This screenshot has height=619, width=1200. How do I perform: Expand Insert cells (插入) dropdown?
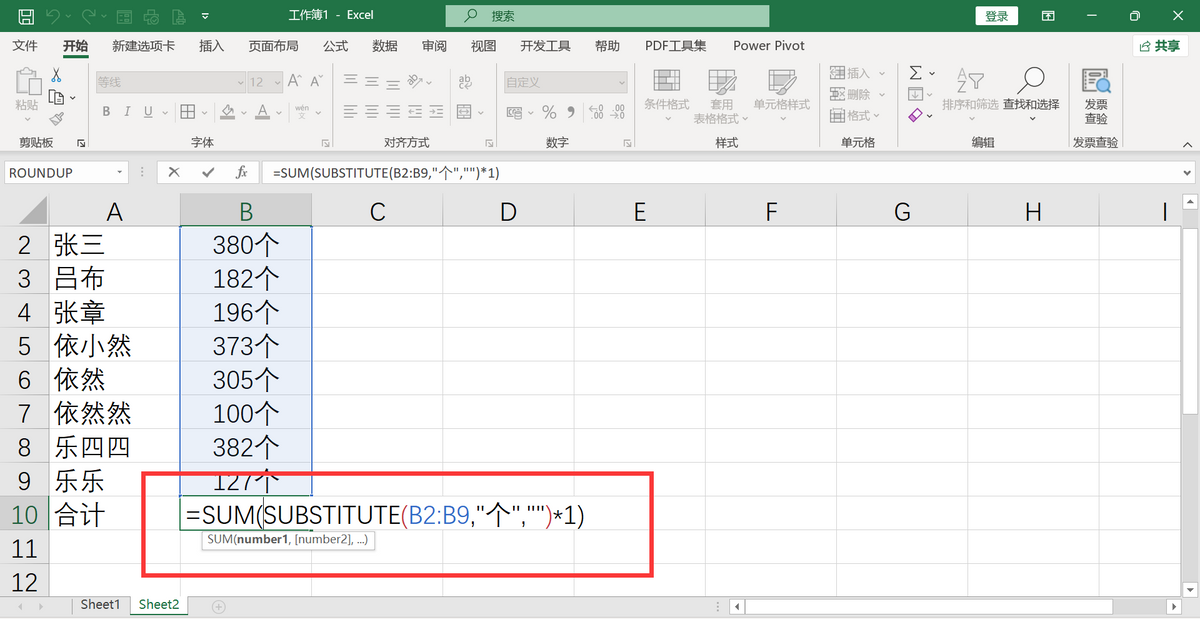click(882, 73)
